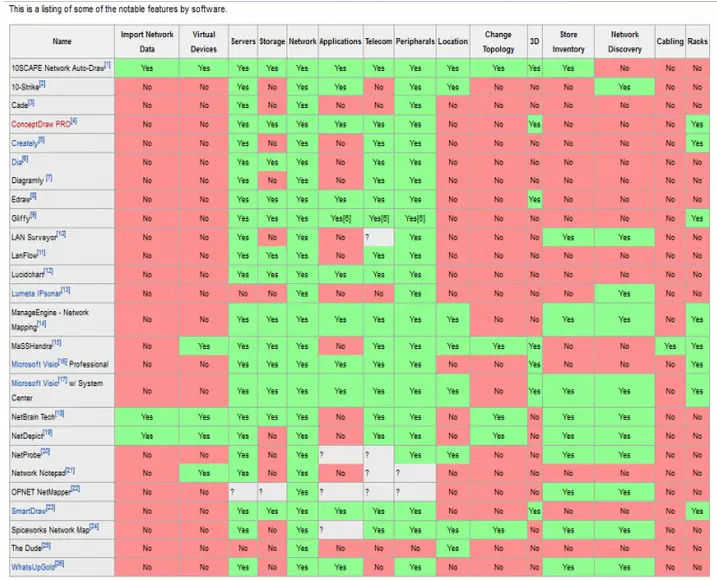Open Microsoft Visio link in Professional row
This screenshot has height=580, width=717.
click(x=35, y=365)
